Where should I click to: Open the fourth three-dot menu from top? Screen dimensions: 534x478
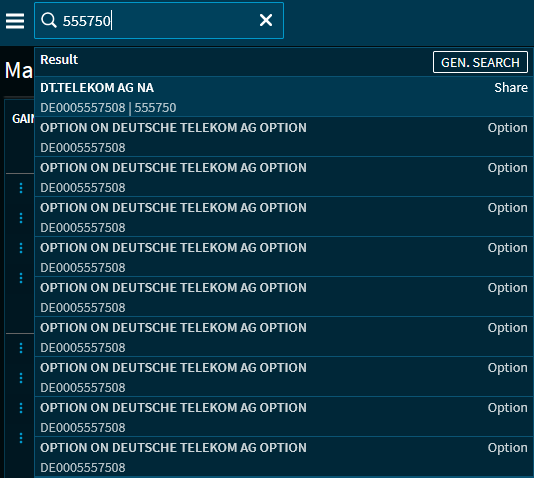point(21,278)
